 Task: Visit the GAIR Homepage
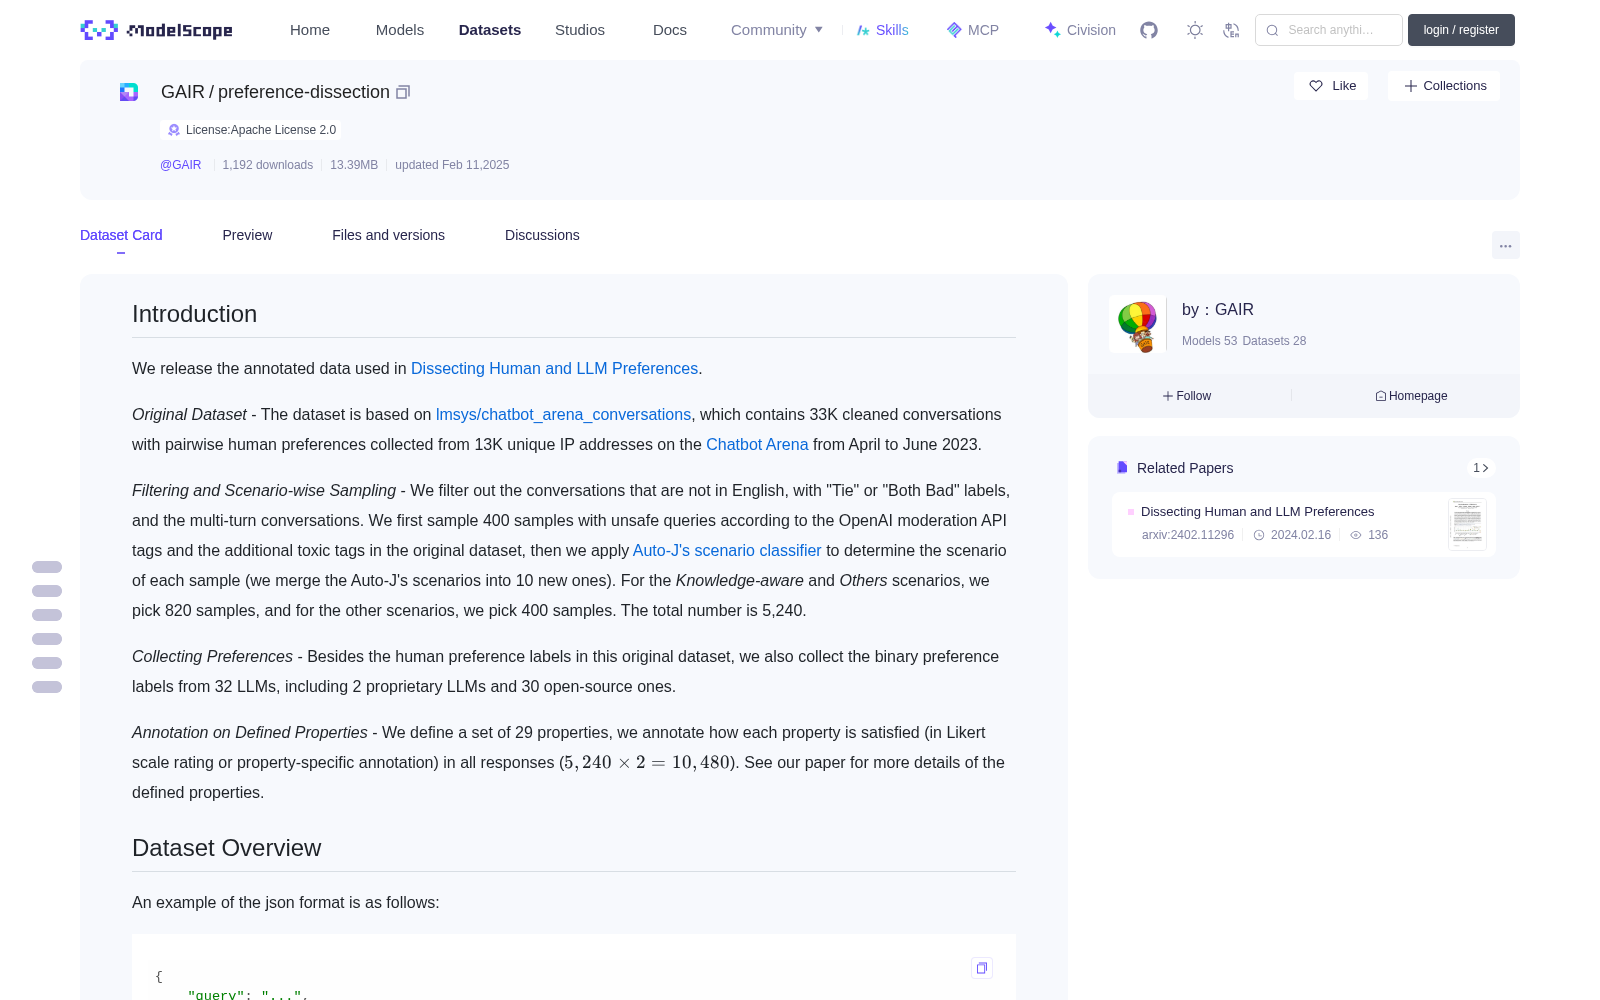pos(1411,396)
